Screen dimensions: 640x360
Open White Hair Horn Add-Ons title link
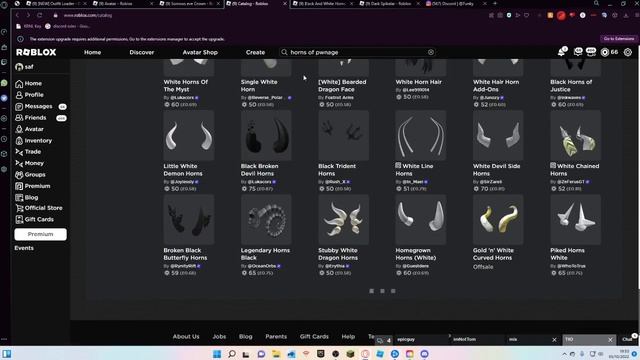[x=496, y=86]
